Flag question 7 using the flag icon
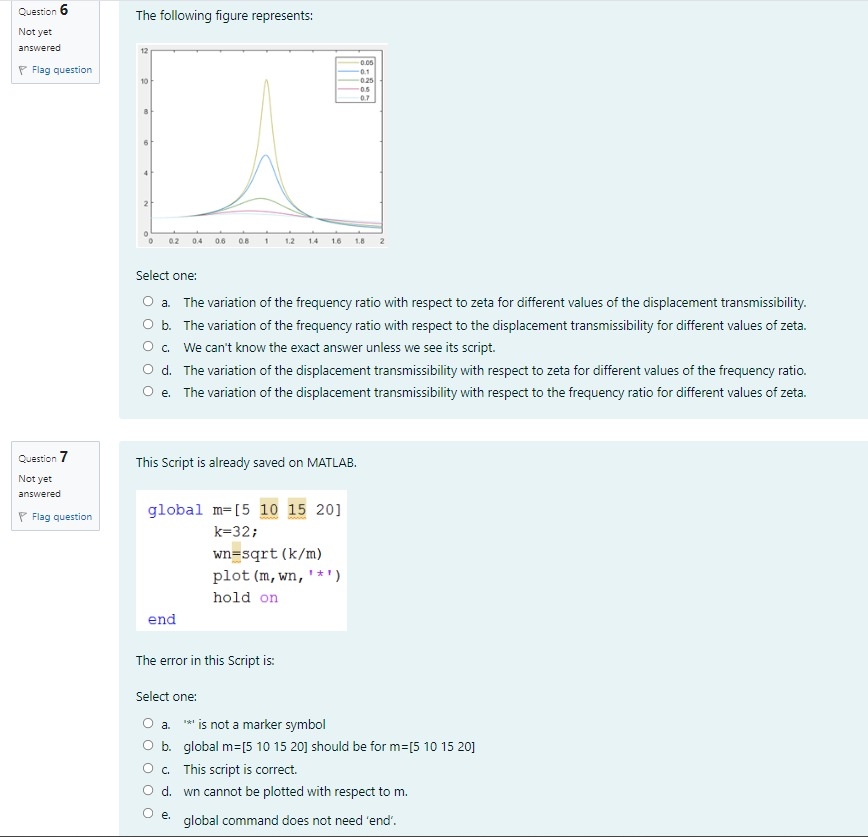 click(x=23, y=516)
